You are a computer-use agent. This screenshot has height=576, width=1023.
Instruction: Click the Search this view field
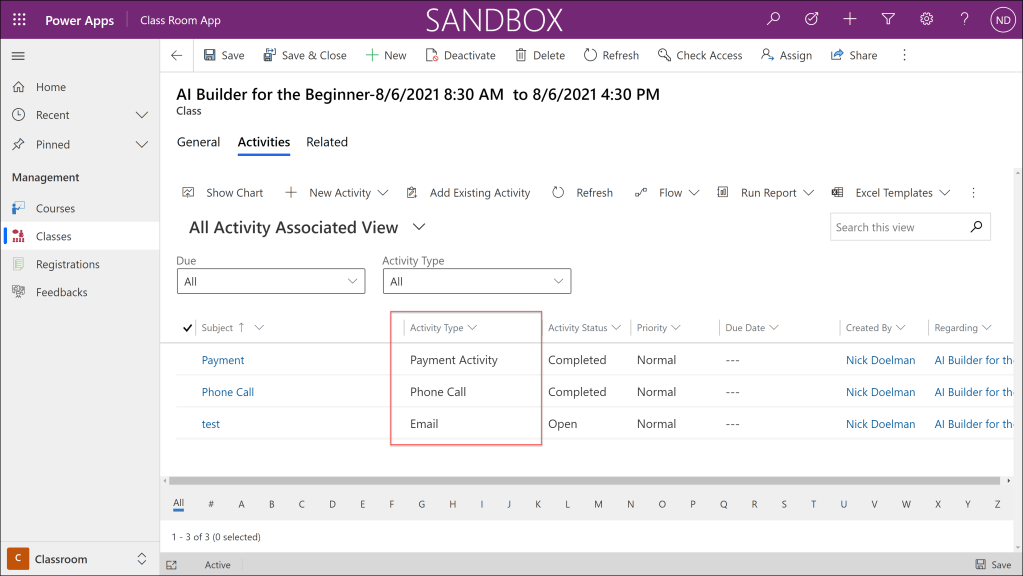click(x=899, y=227)
